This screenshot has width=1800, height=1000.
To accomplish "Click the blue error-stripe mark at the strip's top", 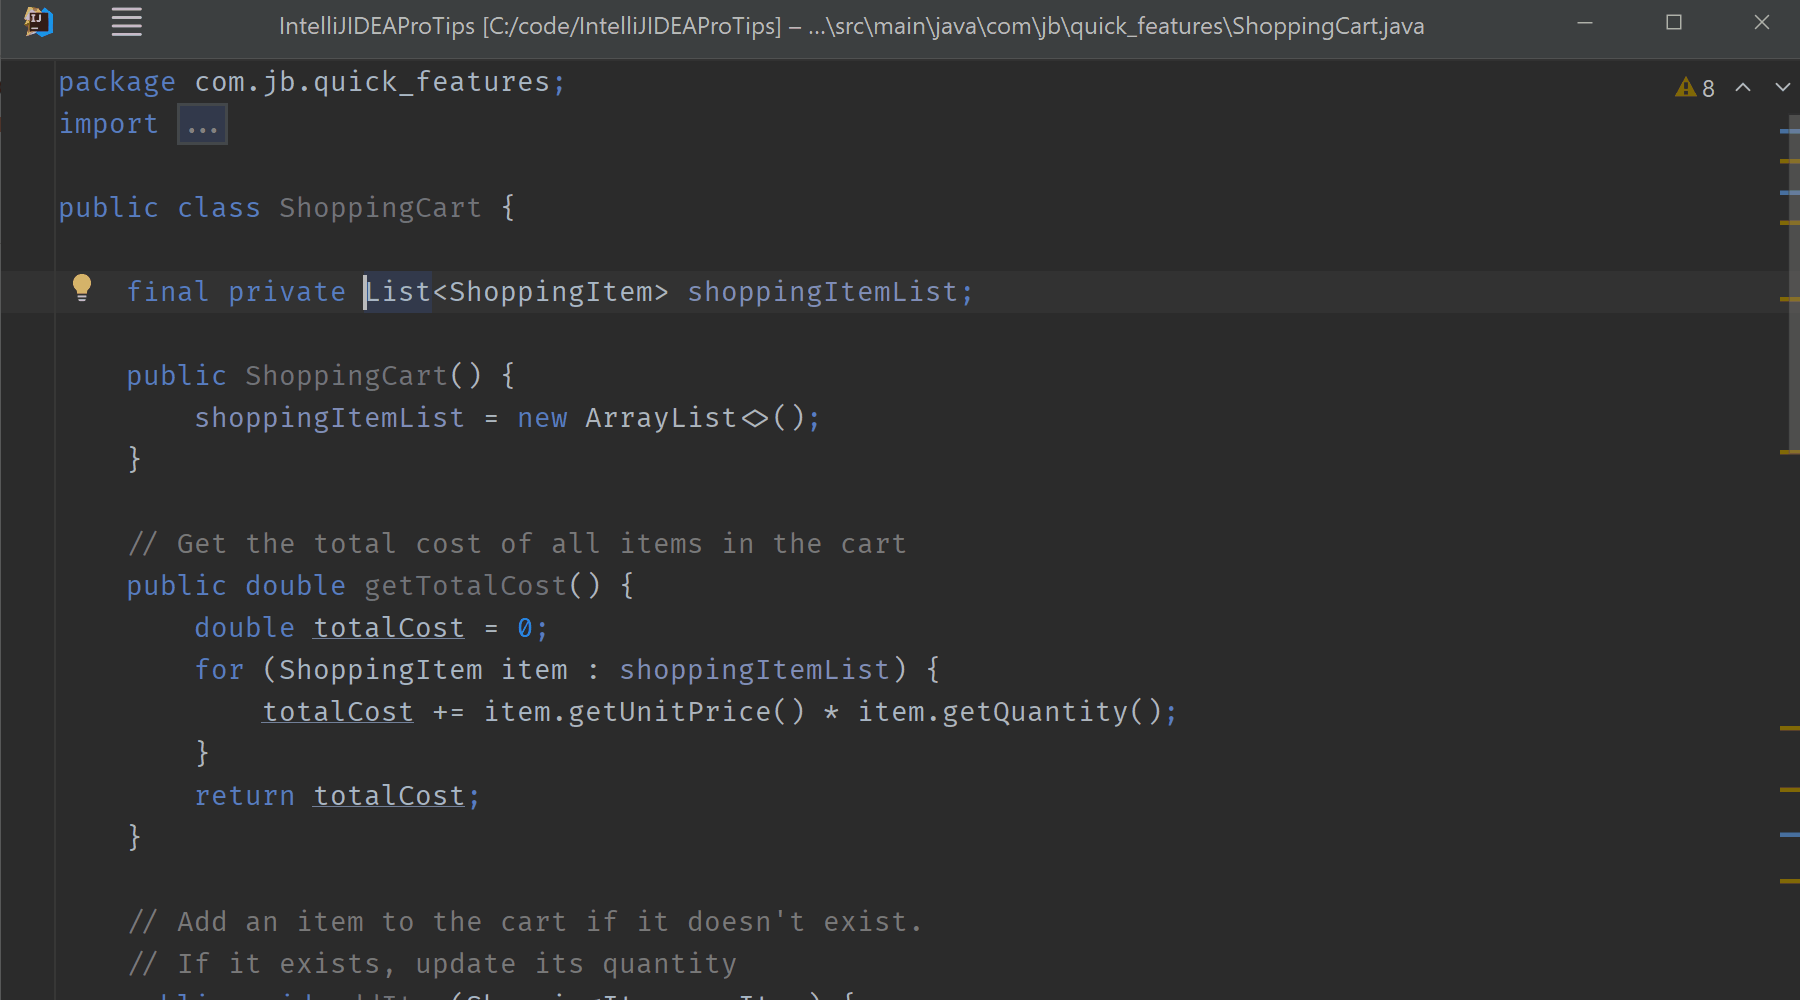I will [x=1790, y=131].
